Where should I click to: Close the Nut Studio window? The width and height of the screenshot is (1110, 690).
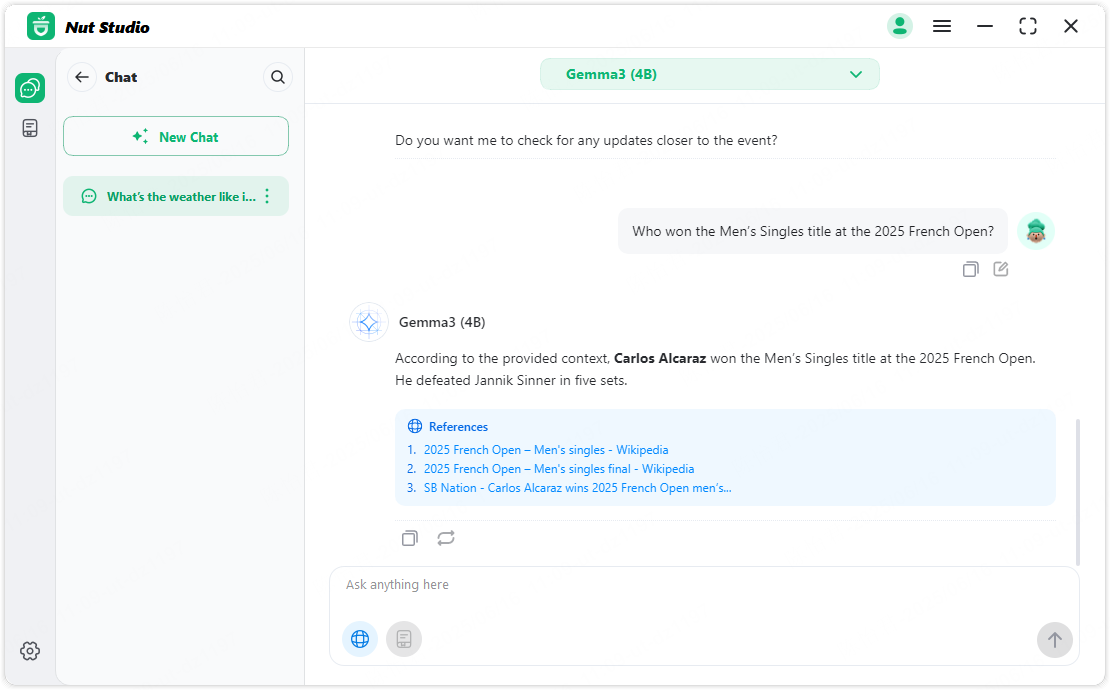coord(1071,26)
